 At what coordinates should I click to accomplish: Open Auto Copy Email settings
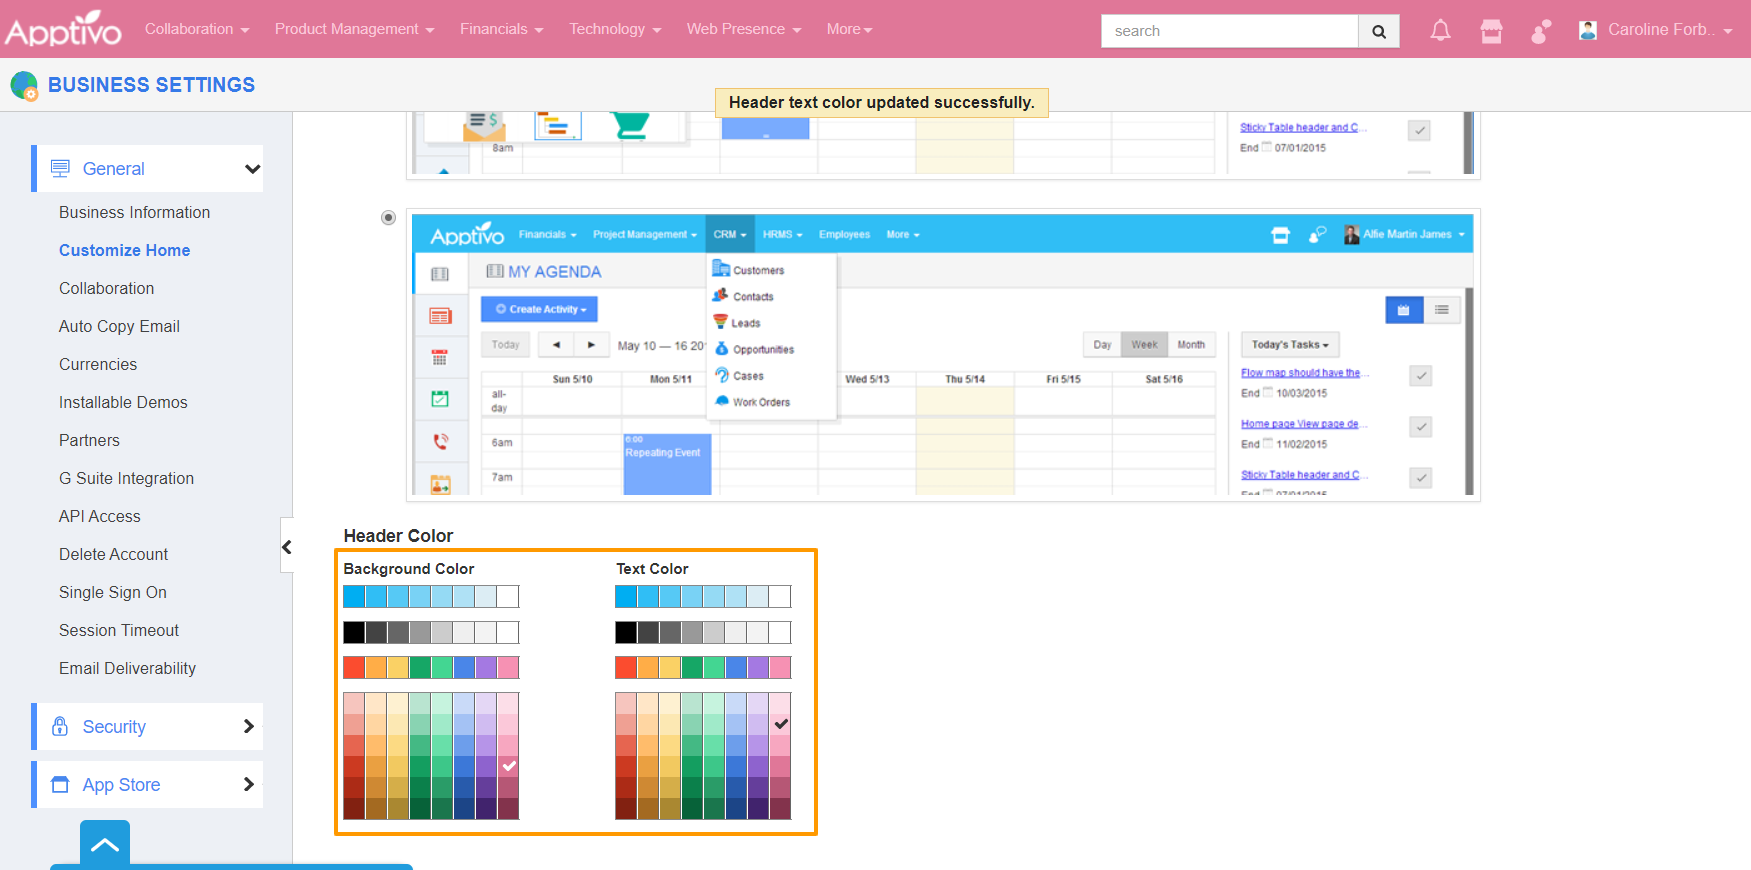119,326
